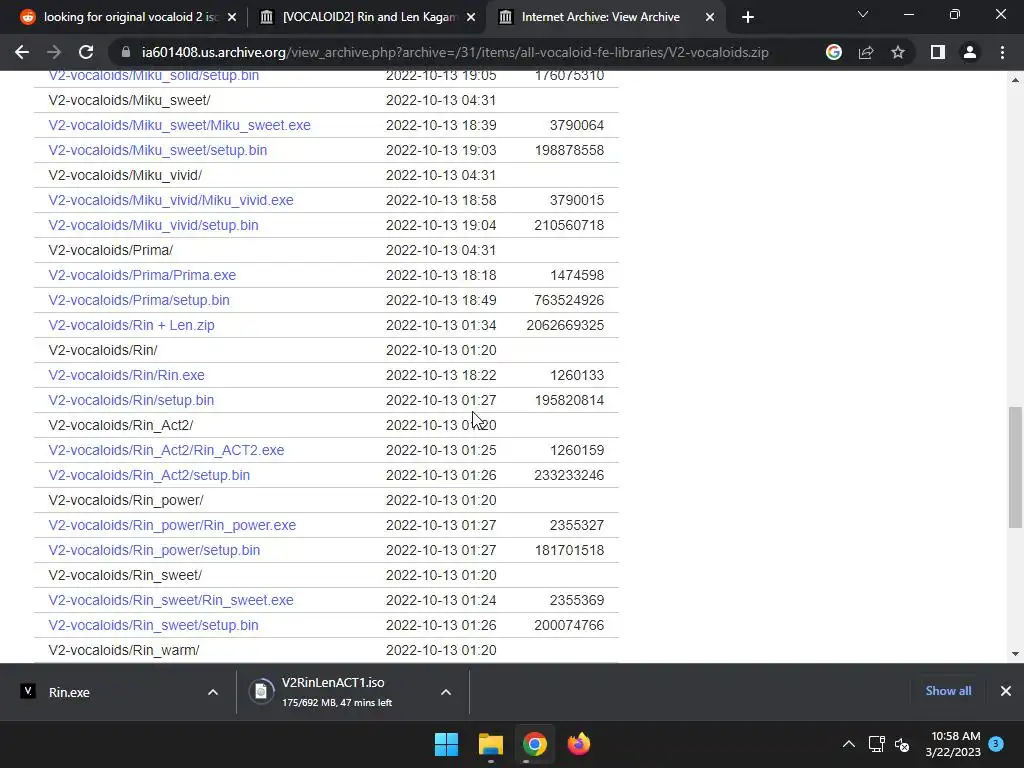This screenshot has height=768, width=1024.
Task: Open the browser side panel
Action: [x=938, y=52]
